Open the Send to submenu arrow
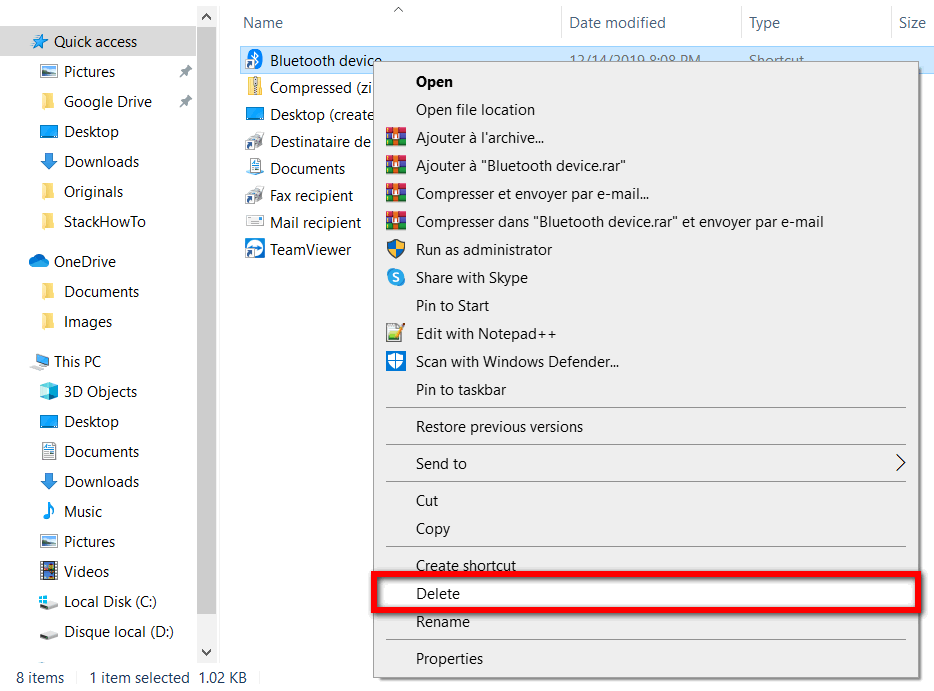 click(x=900, y=464)
